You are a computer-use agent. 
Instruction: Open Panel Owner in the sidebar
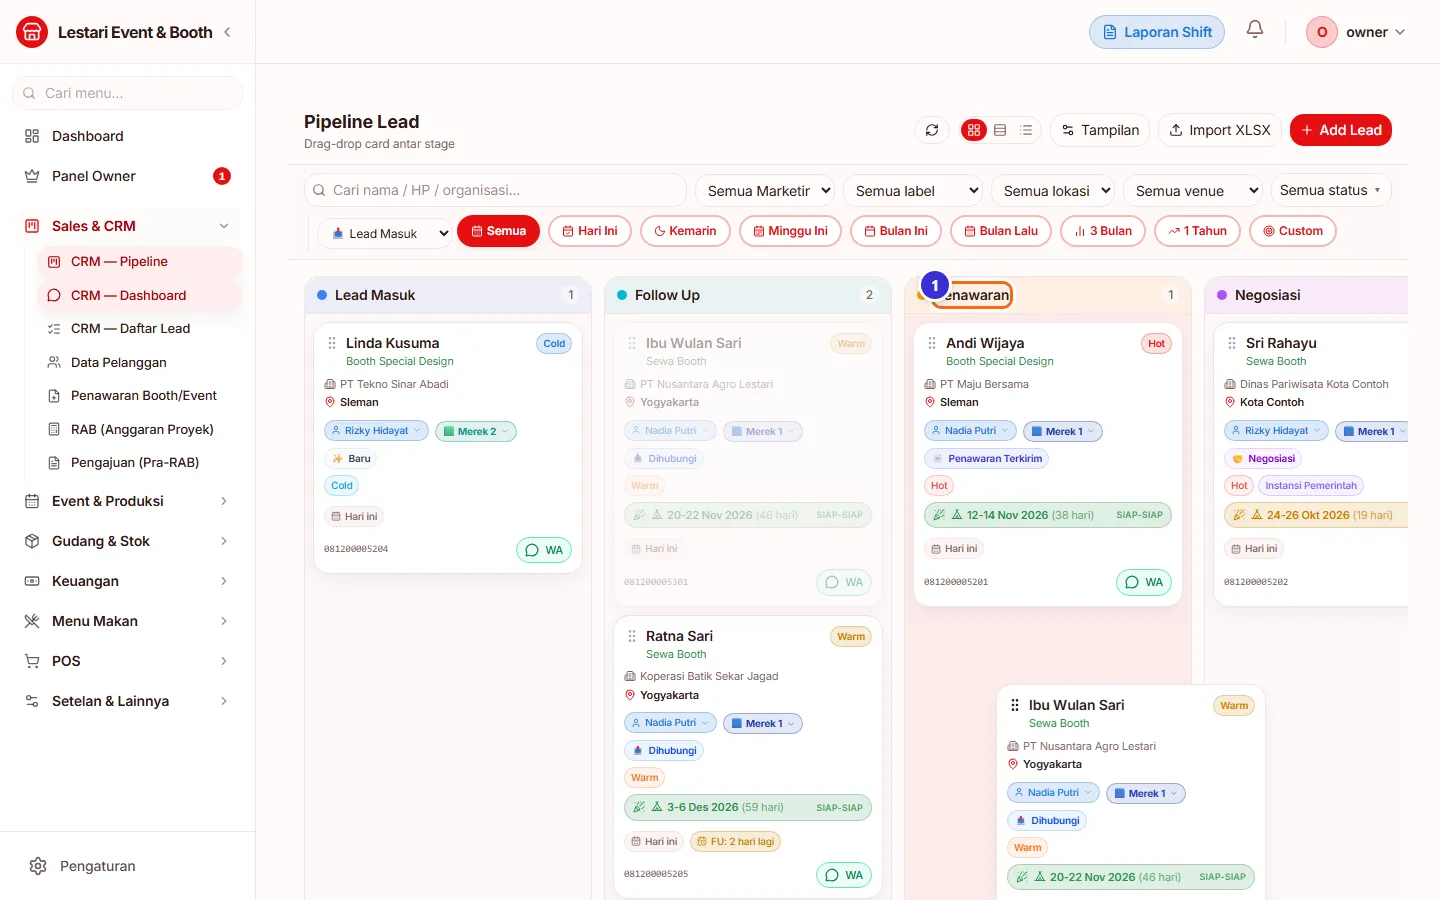127,176
